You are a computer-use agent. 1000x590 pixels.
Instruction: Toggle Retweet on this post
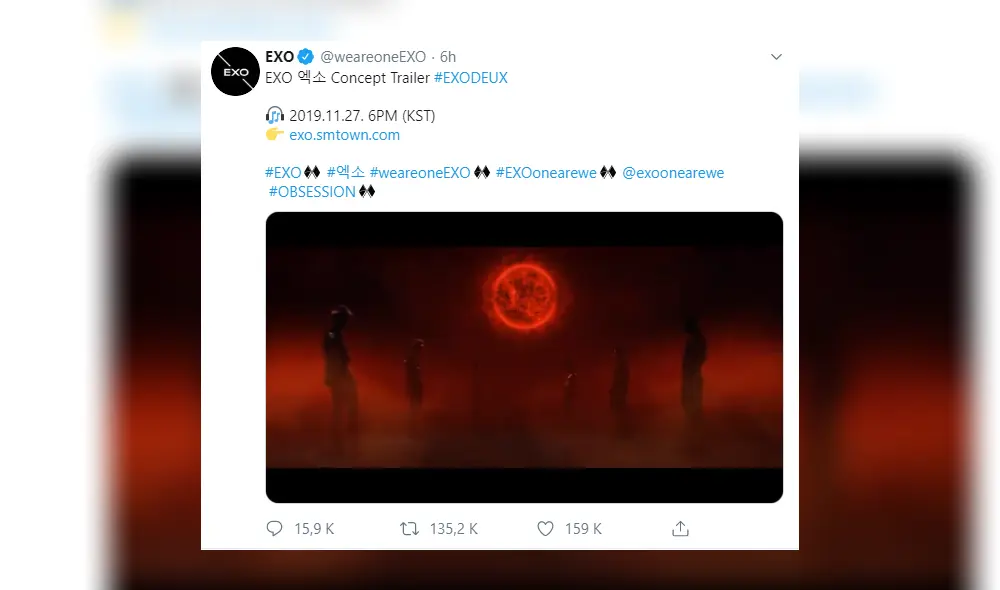pos(409,528)
